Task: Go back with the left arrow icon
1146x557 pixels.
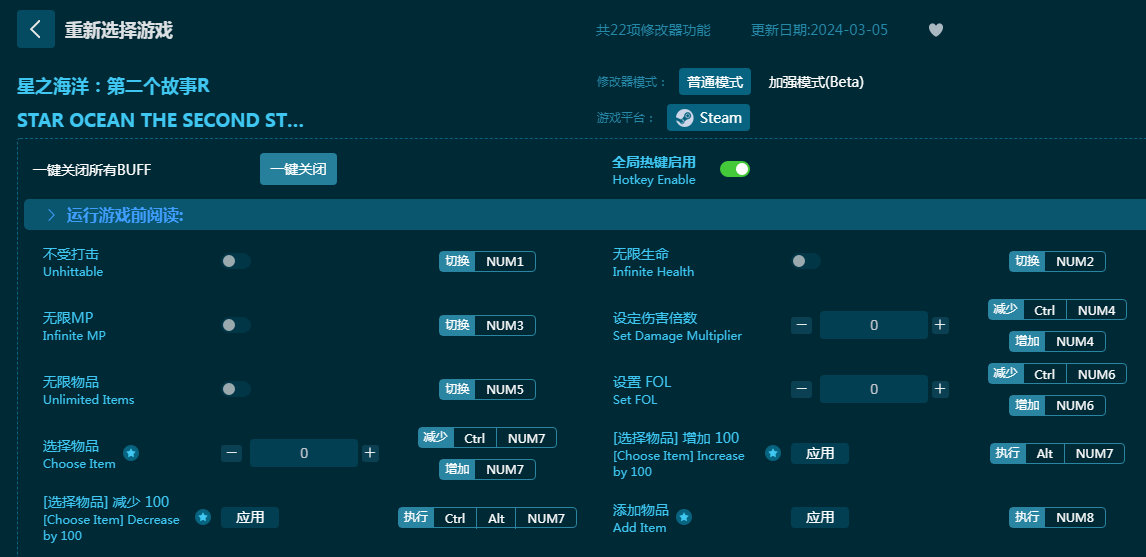Action: tap(36, 29)
